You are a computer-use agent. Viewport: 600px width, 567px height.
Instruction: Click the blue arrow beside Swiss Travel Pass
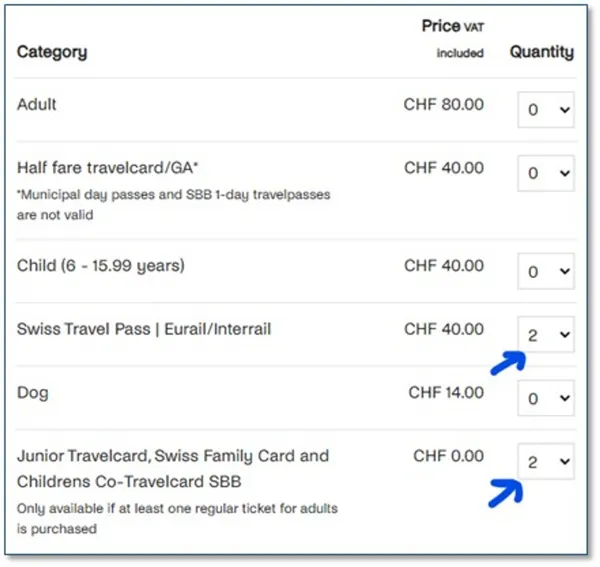coord(508,362)
